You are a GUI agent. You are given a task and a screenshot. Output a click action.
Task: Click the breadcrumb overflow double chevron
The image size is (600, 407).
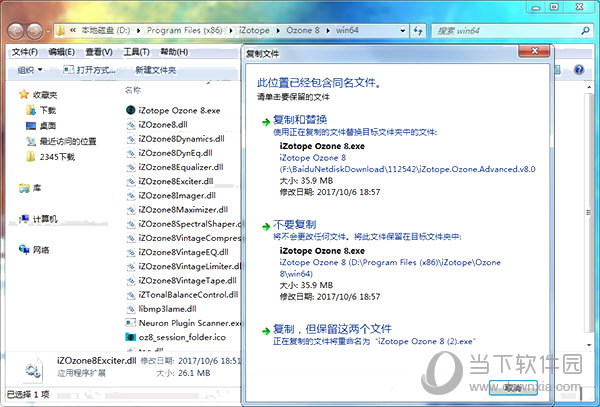[72, 31]
